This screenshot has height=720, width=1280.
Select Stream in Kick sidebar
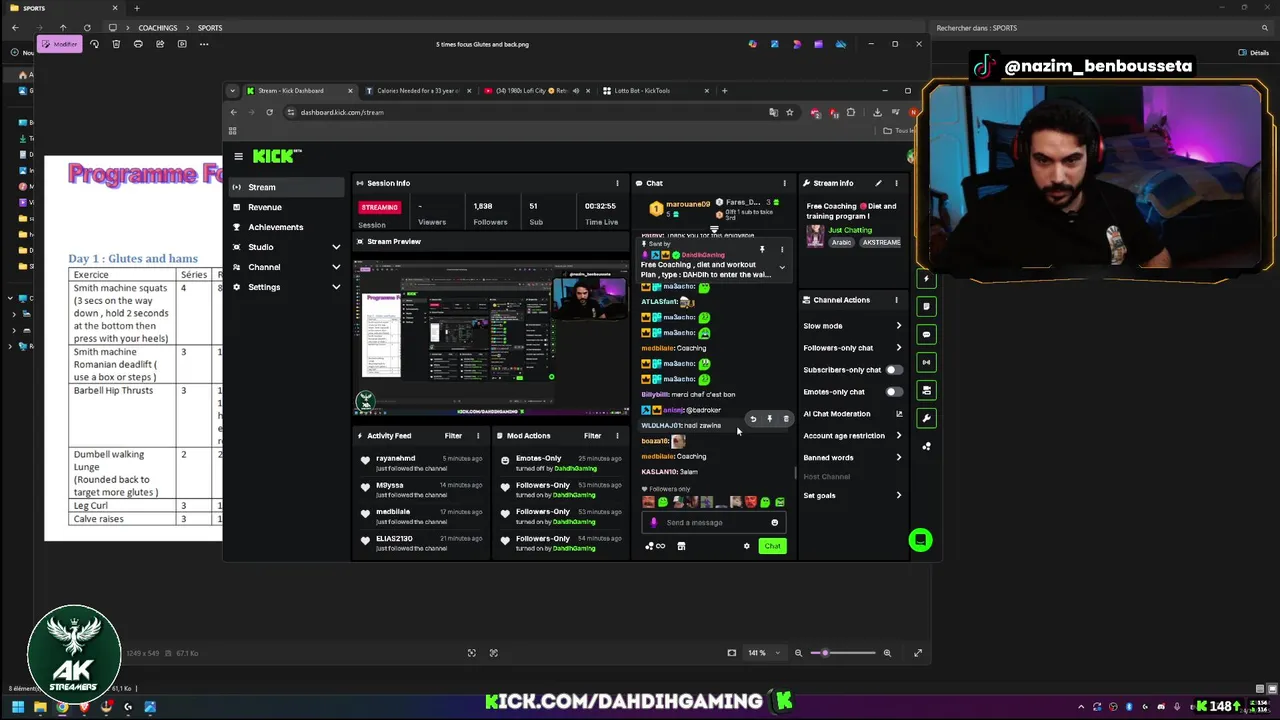[x=286, y=187]
